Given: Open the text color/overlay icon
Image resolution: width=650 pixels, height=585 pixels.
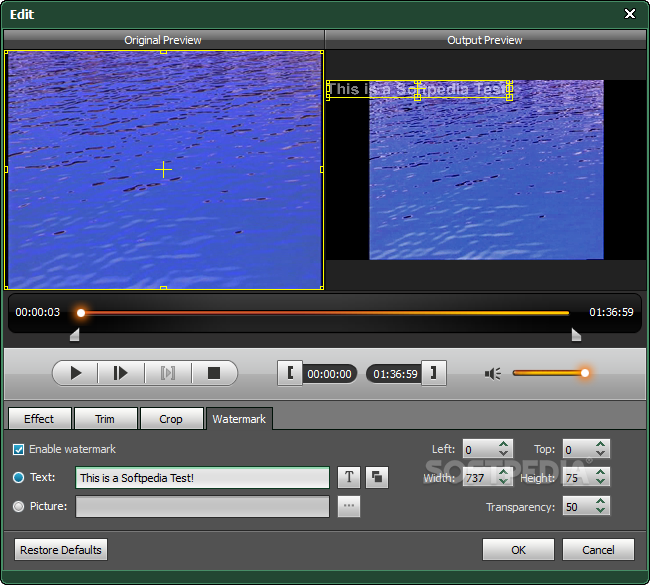Looking at the screenshot, I should pos(377,477).
